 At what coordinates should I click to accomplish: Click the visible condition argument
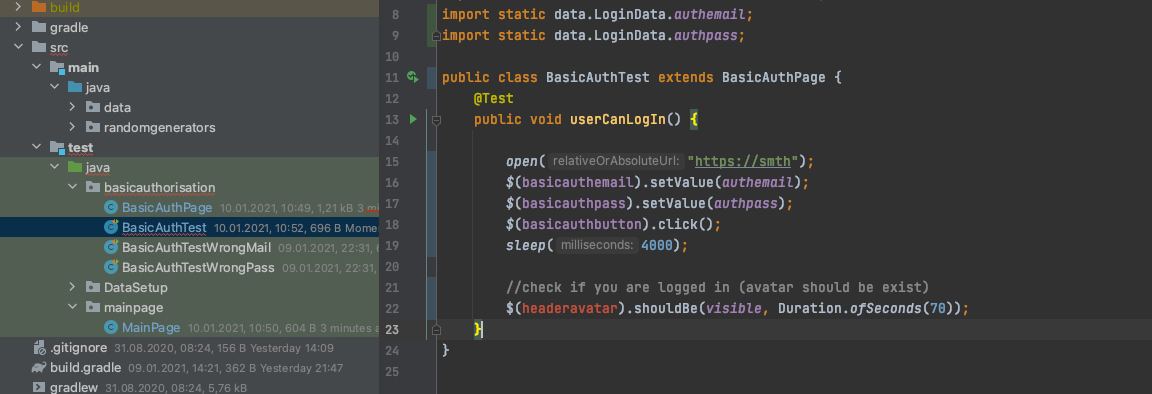click(733, 308)
